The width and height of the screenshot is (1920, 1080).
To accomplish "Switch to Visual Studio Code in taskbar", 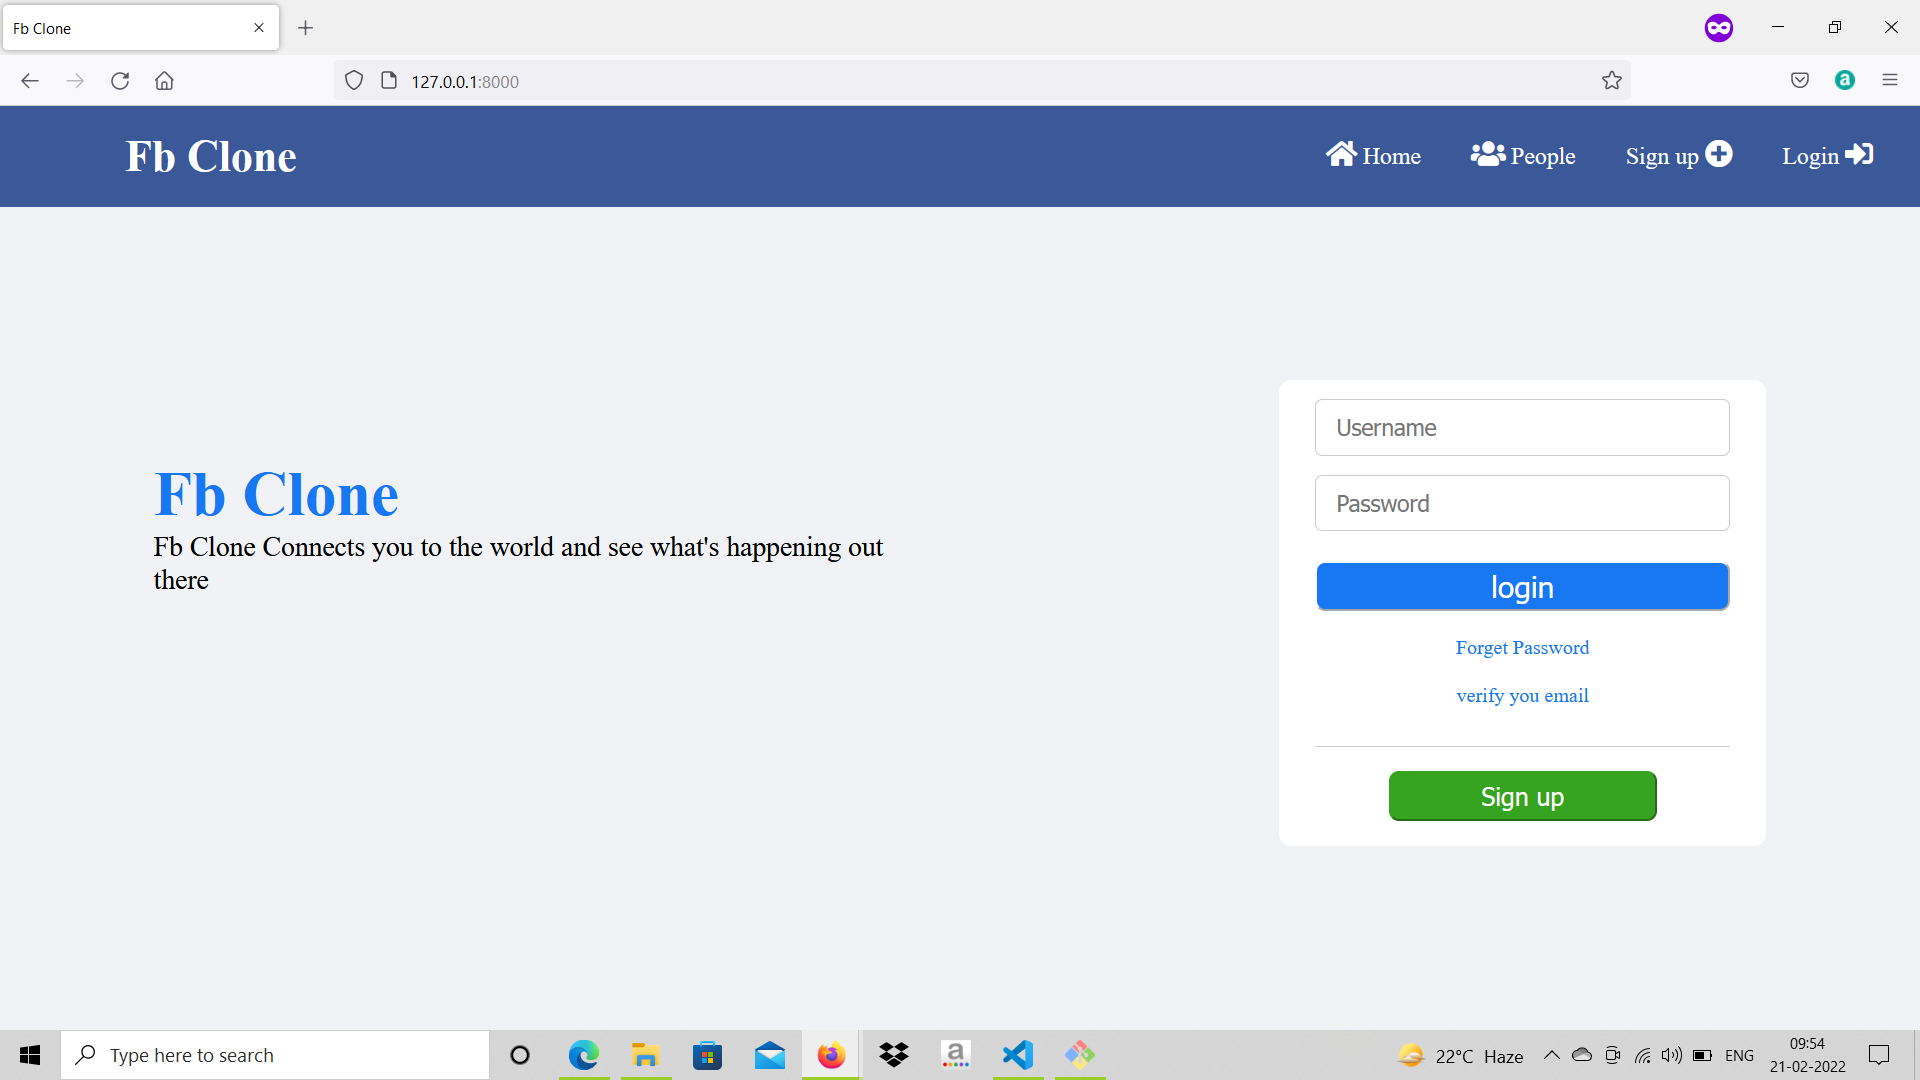I will [x=1018, y=1055].
